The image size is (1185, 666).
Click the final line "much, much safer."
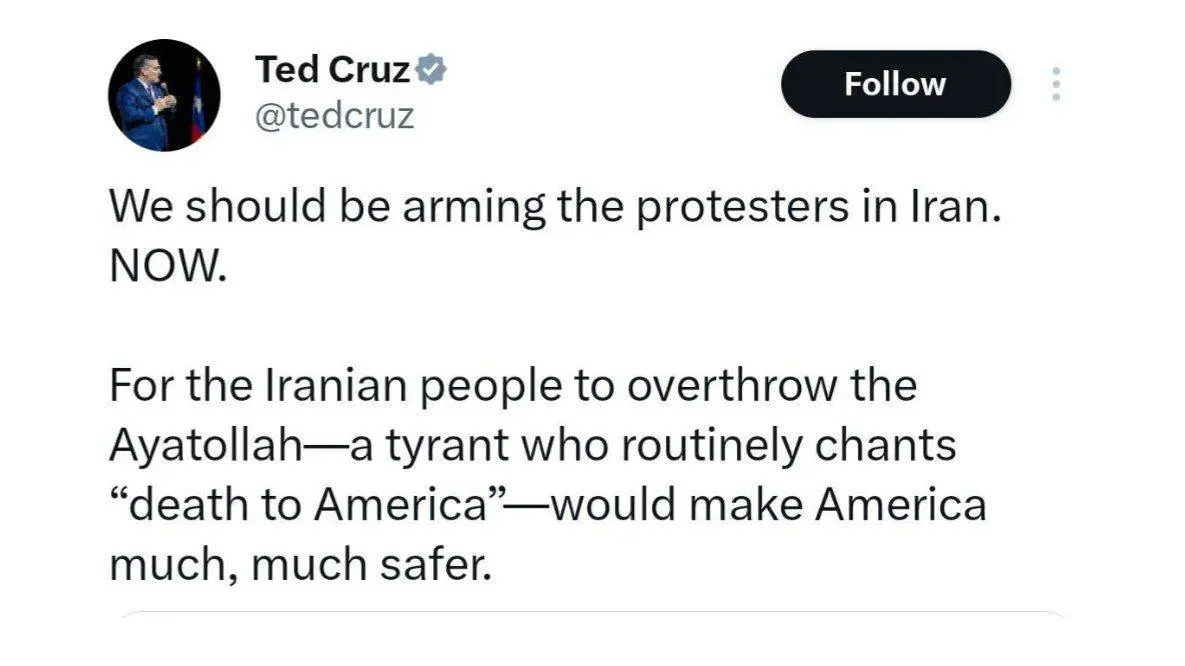(x=301, y=565)
